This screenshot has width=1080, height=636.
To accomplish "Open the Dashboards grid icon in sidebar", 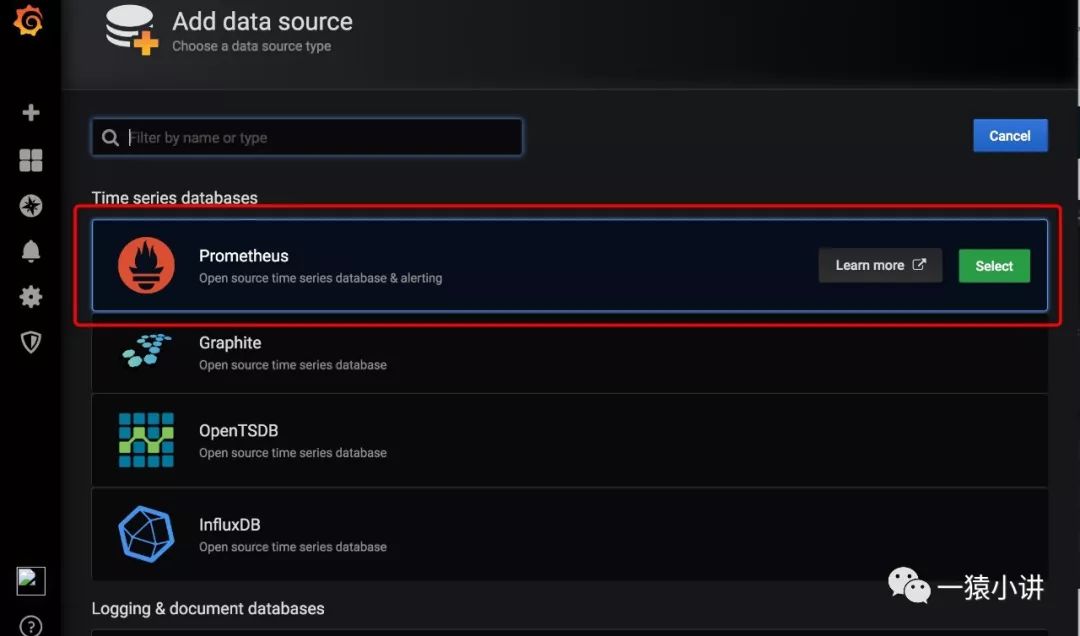I will (x=30, y=160).
